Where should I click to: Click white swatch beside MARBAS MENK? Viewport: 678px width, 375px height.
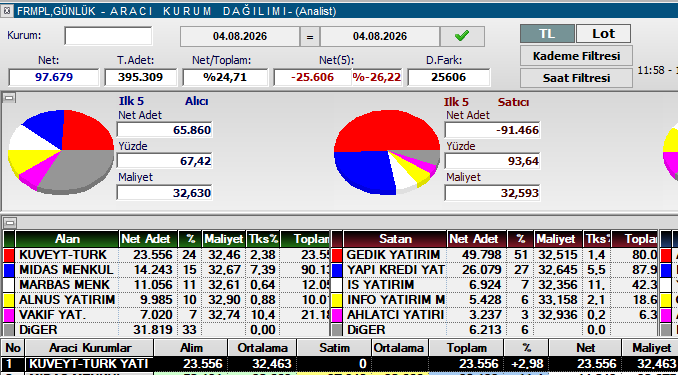(x=9, y=285)
